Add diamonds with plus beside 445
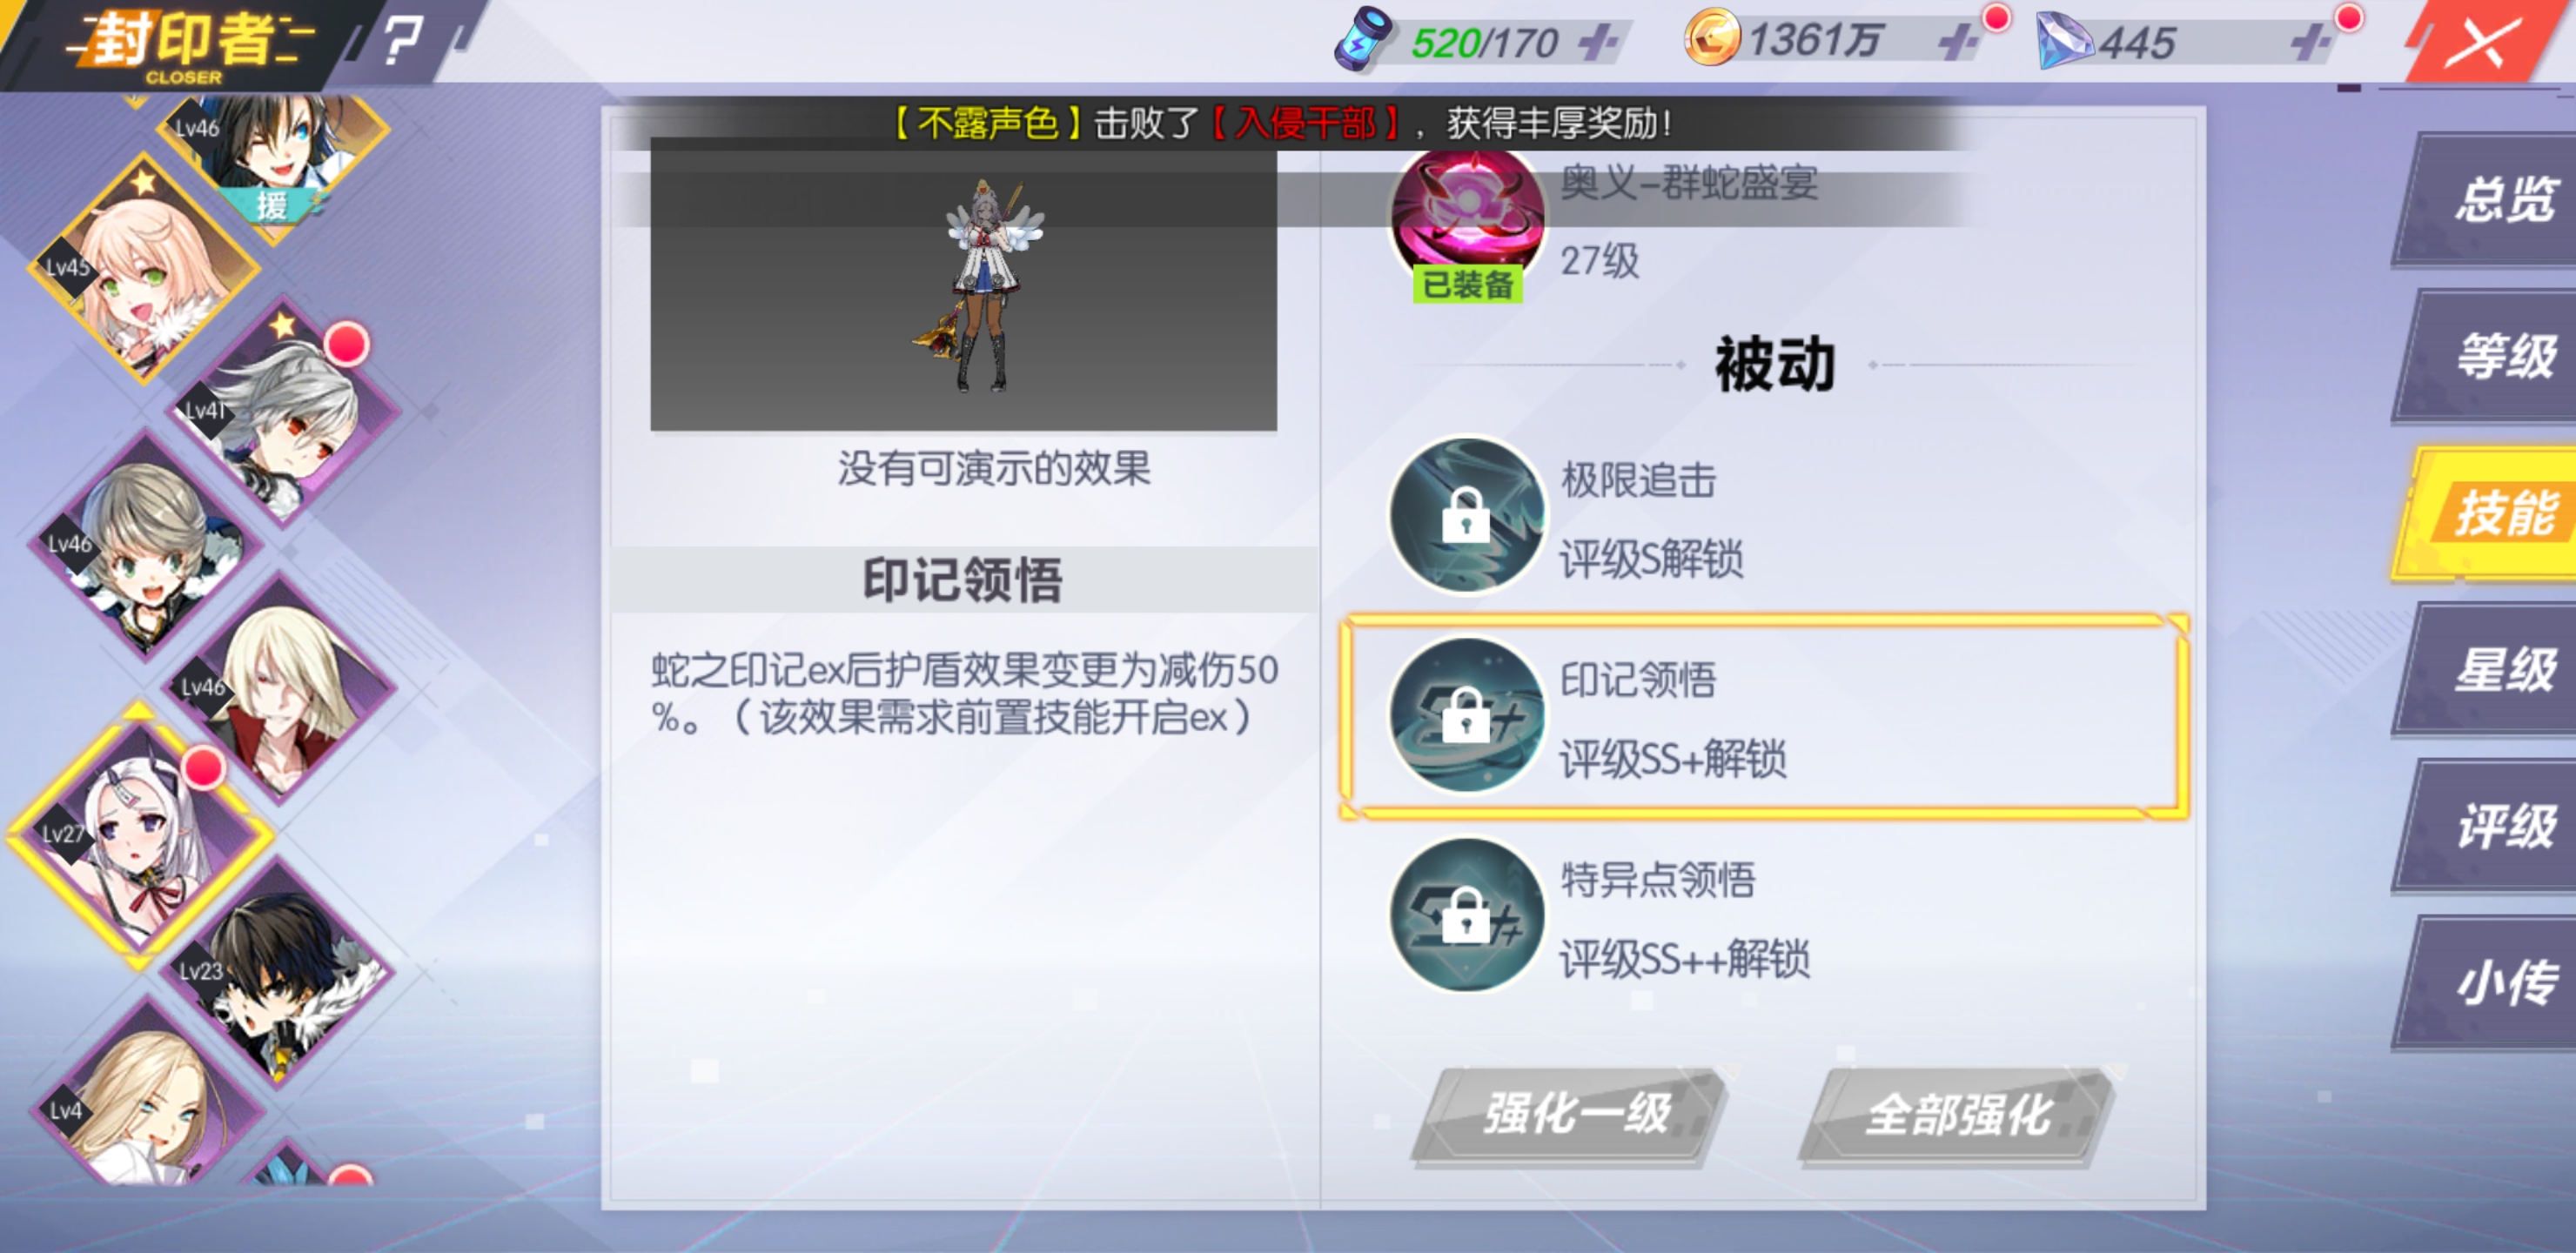Viewport: 2576px width, 1253px height. (x=2309, y=43)
